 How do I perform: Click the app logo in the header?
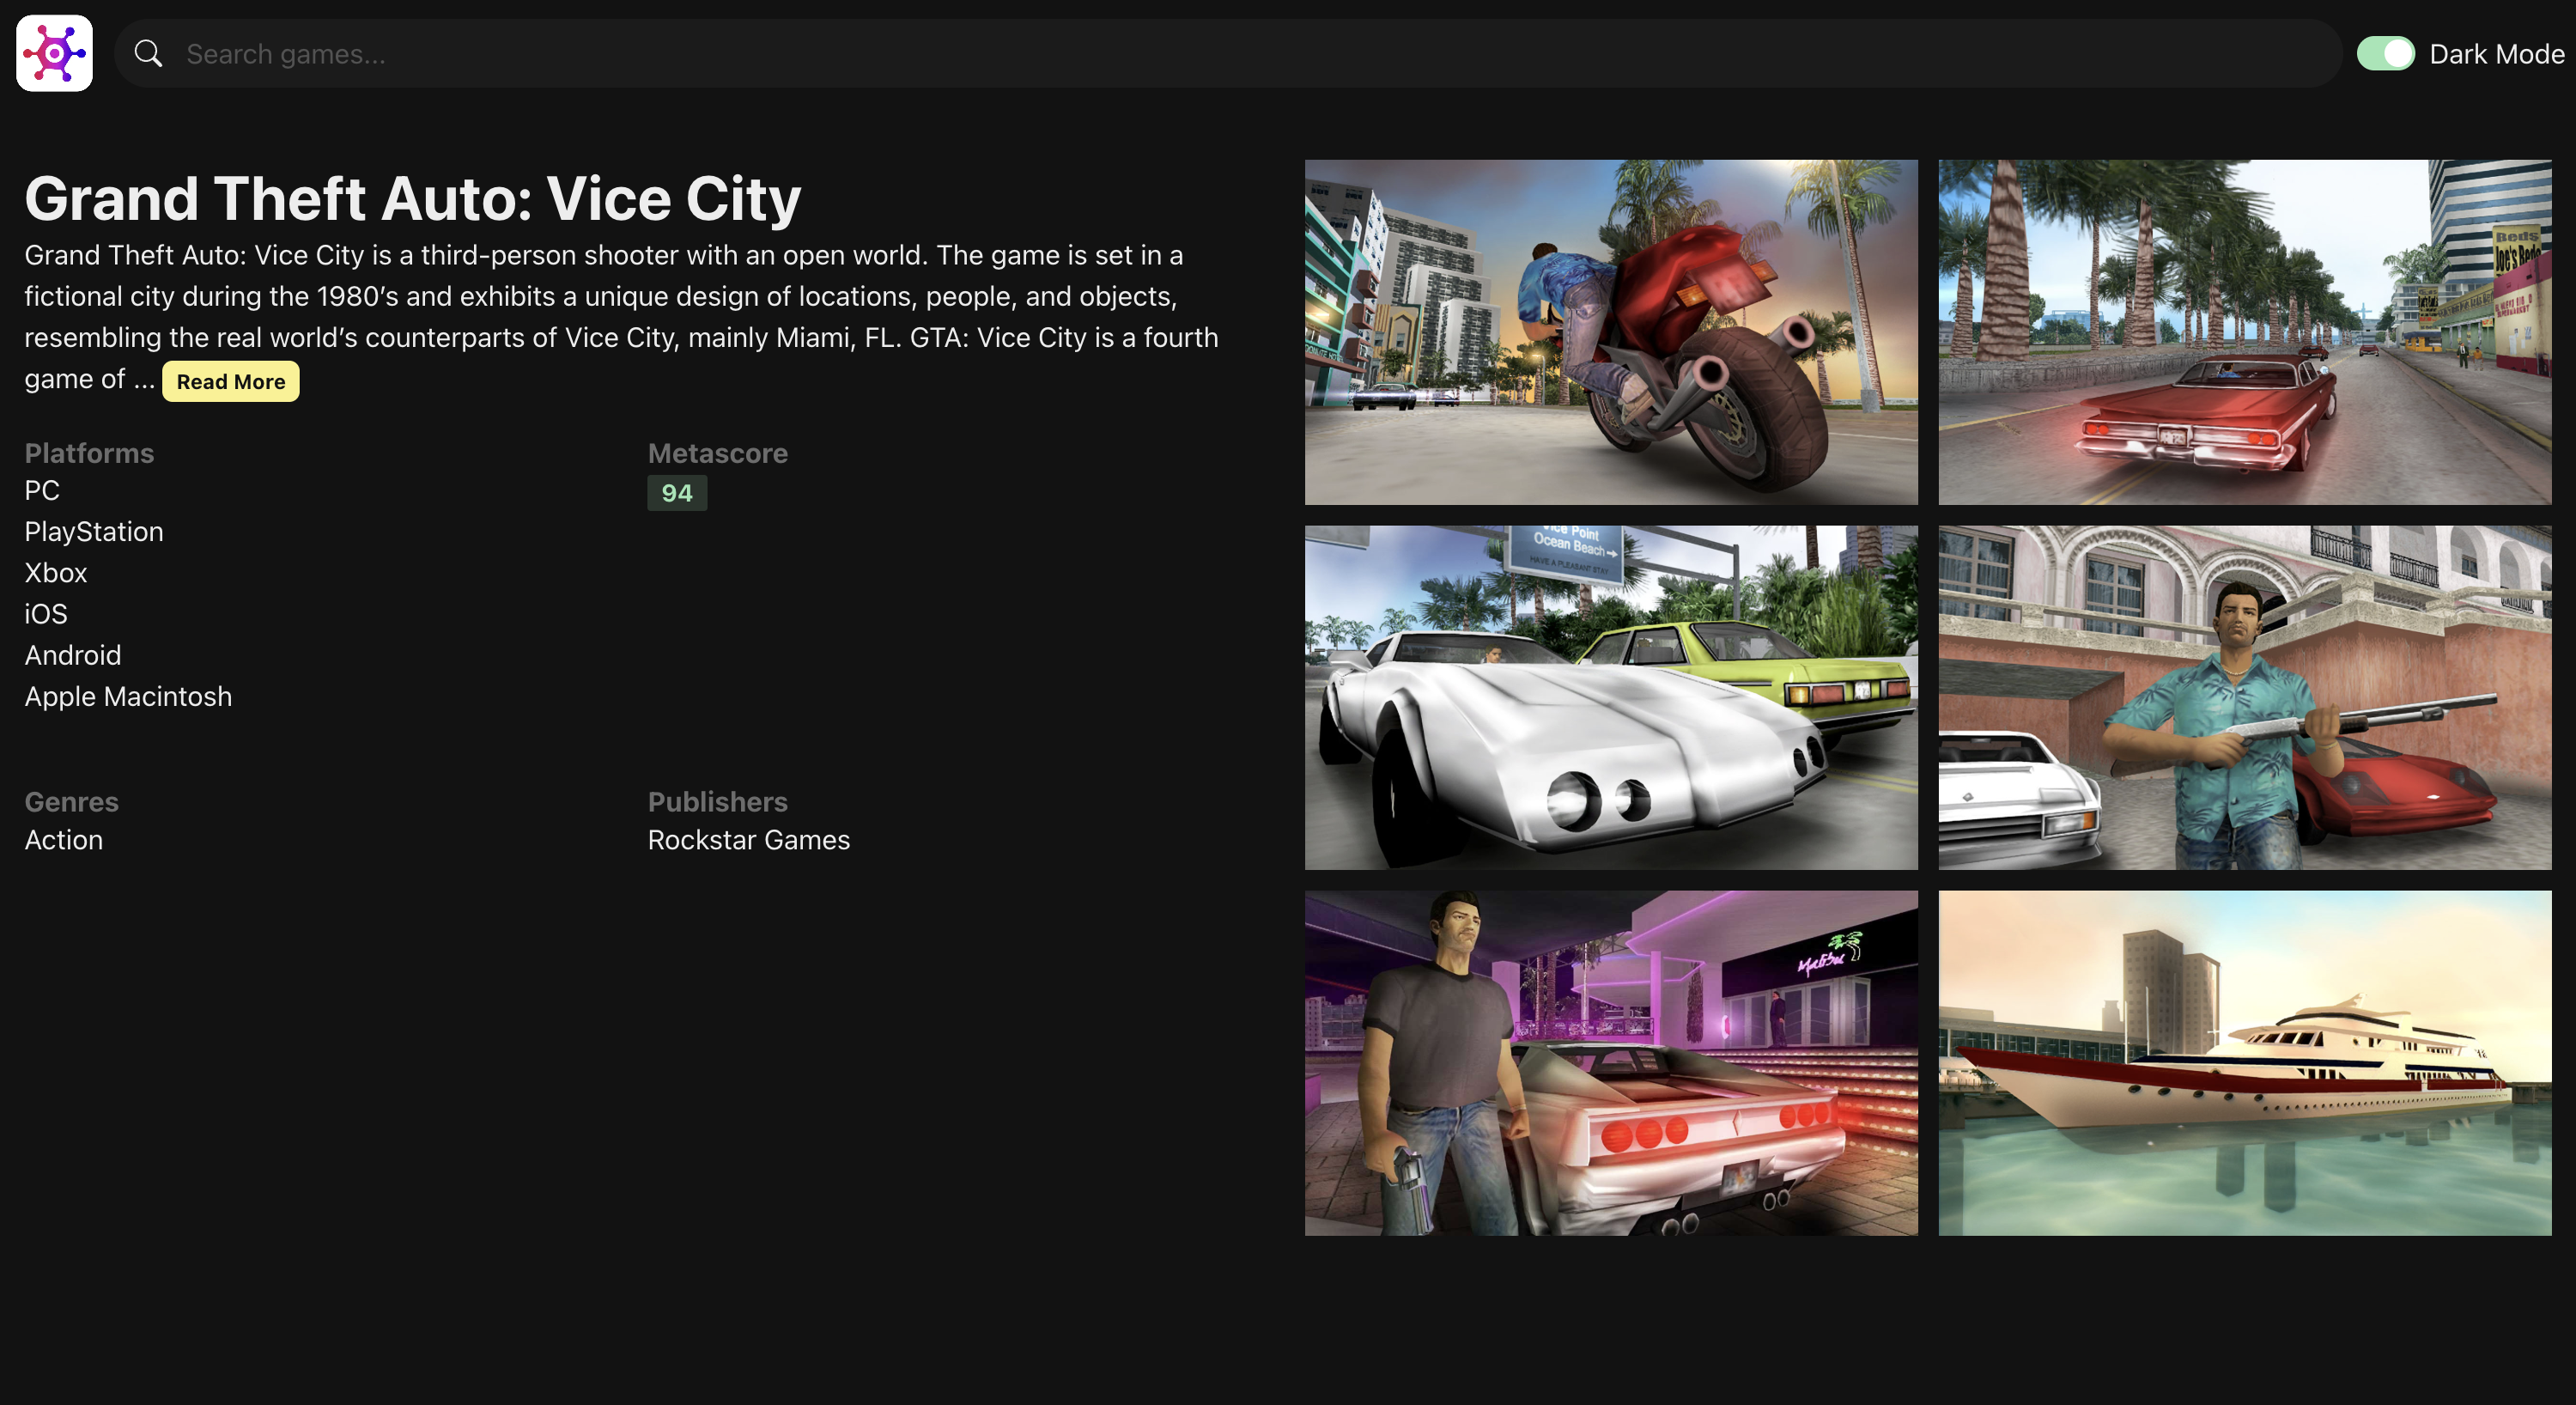(x=54, y=53)
